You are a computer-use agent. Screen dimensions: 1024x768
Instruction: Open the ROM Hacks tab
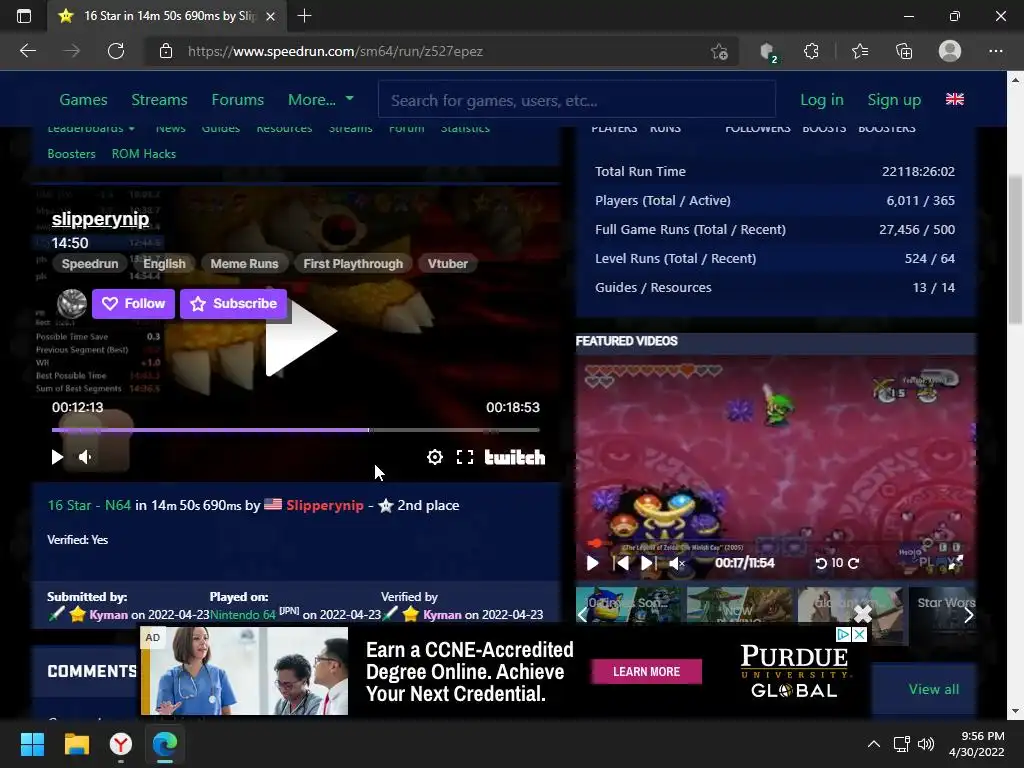click(x=144, y=154)
